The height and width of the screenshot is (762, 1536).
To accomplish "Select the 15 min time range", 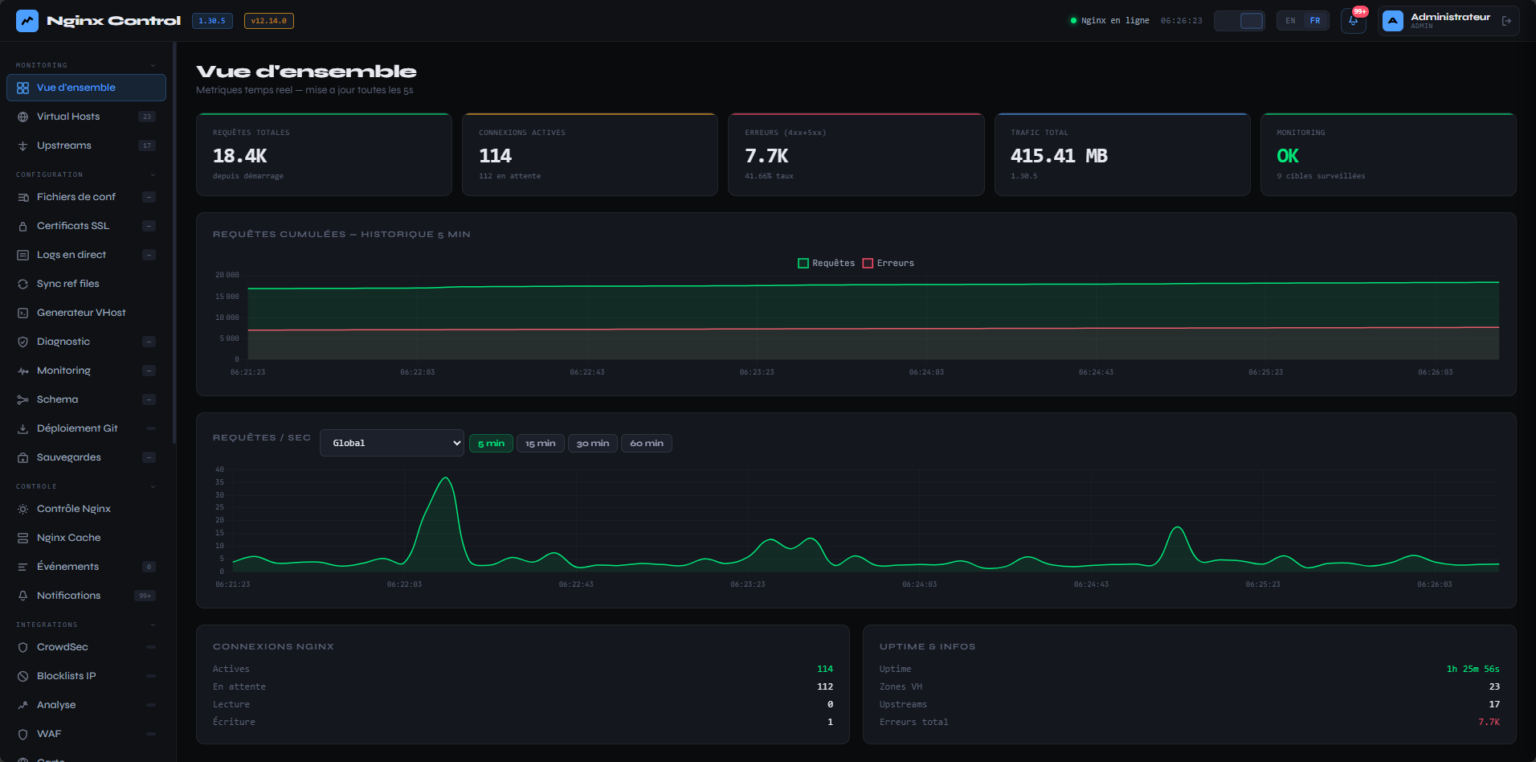I will coord(541,443).
